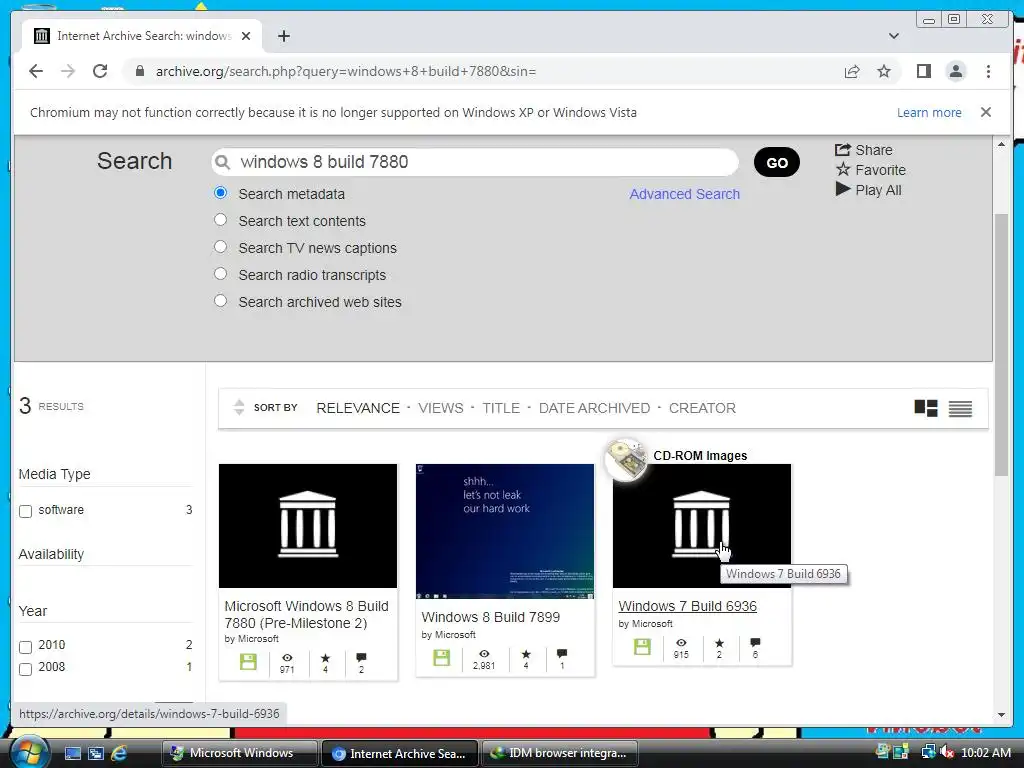This screenshot has width=1024, height=768.
Task: Select the Internet Archive Search browser tab
Action: tap(142, 36)
